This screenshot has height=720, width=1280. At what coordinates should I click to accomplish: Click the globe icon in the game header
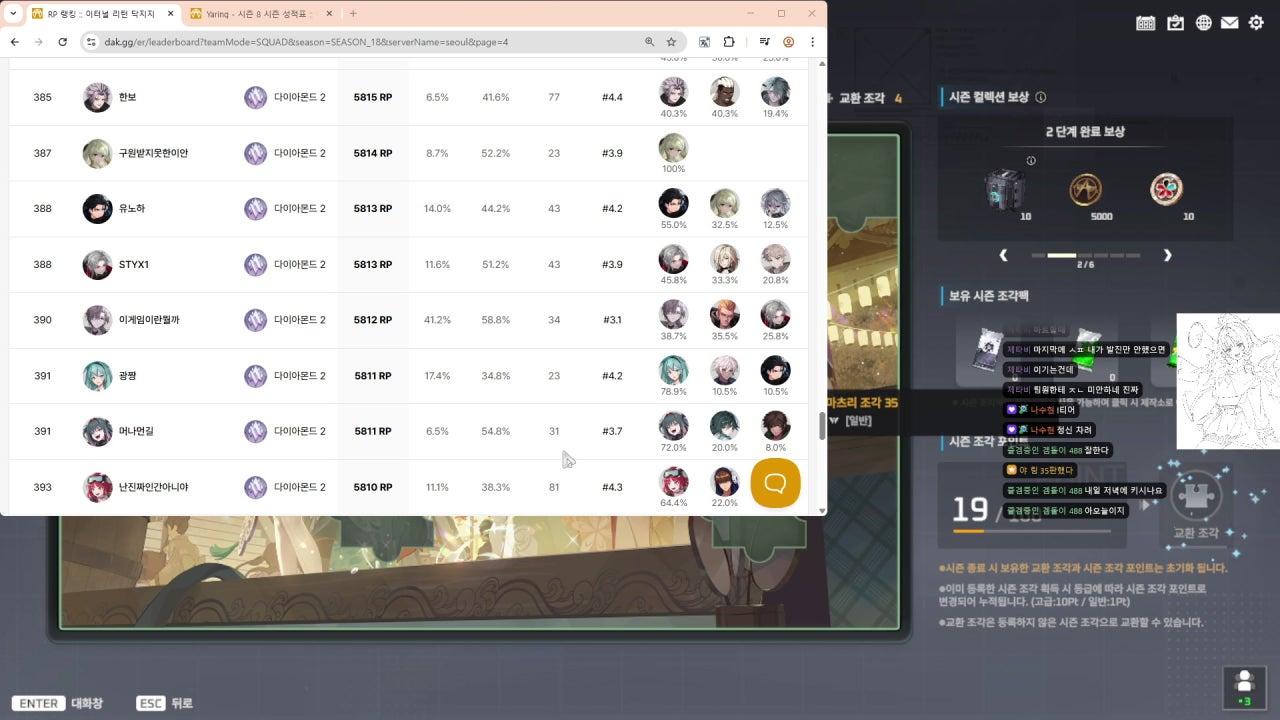tap(1203, 23)
